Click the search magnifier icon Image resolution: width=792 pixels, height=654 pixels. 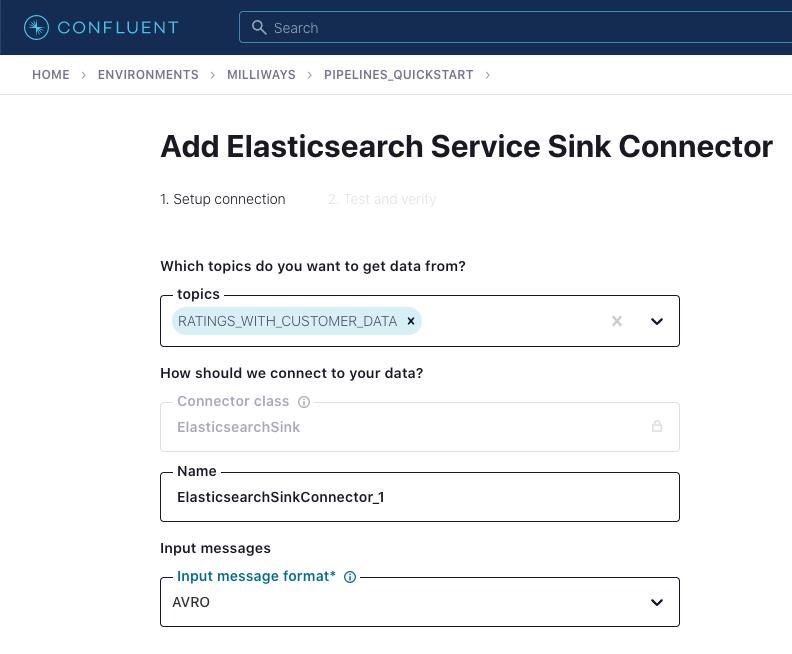259,27
